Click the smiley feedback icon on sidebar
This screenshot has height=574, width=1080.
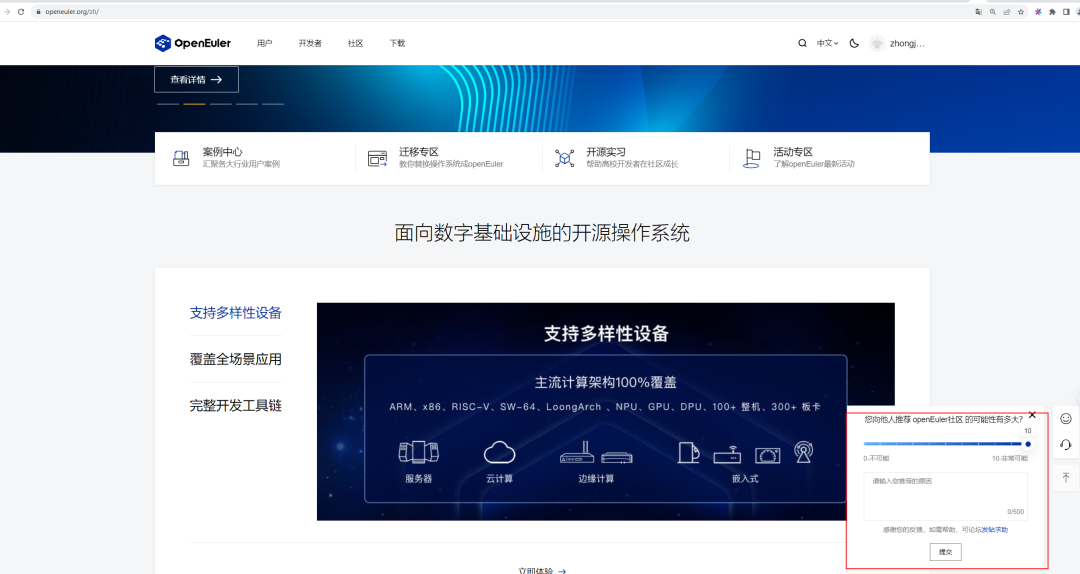click(1066, 418)
